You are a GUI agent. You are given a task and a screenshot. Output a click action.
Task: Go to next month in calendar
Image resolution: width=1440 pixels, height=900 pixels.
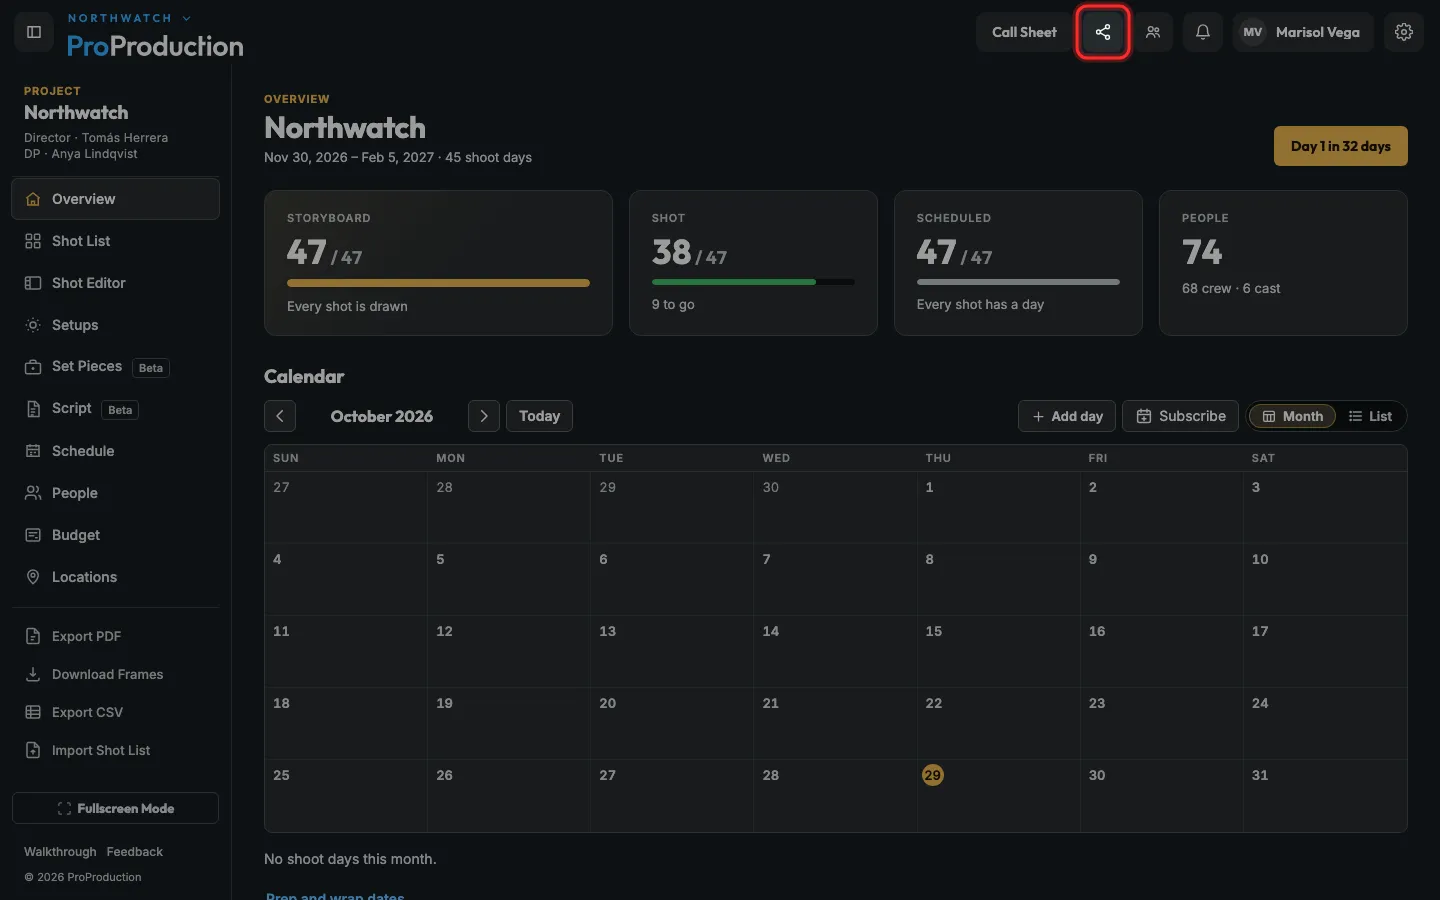(484, 416)
